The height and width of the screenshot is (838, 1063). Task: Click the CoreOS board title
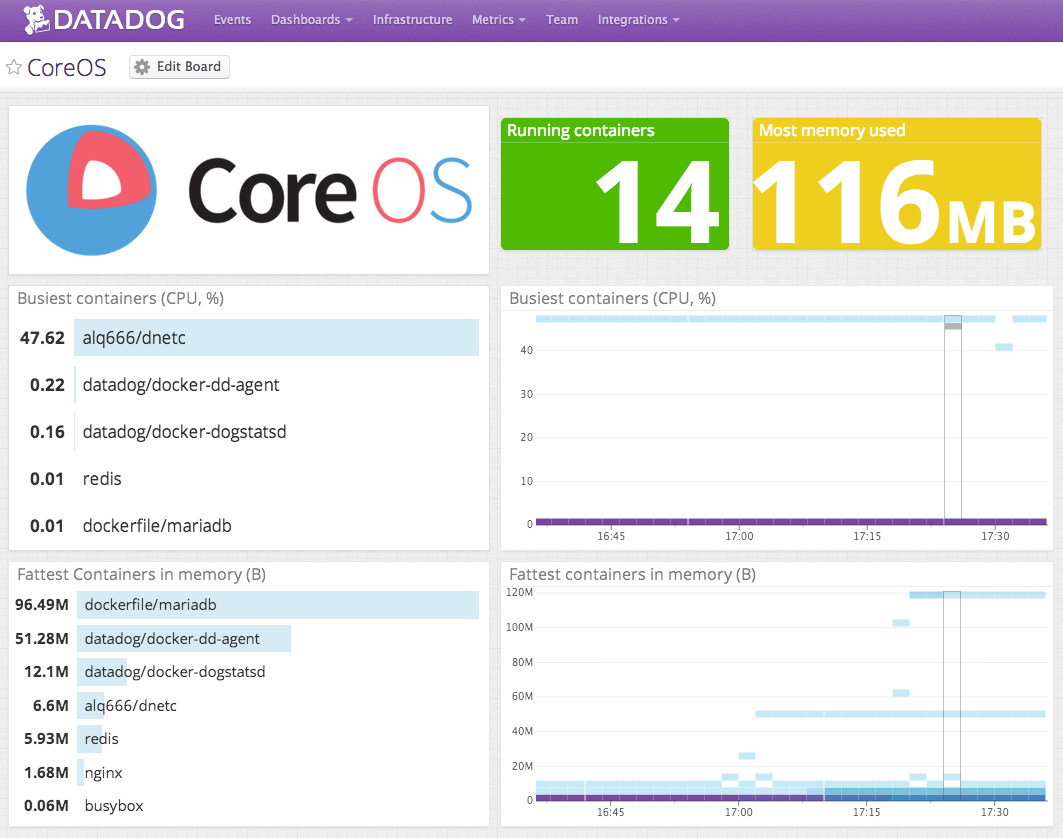coord(66,66)
